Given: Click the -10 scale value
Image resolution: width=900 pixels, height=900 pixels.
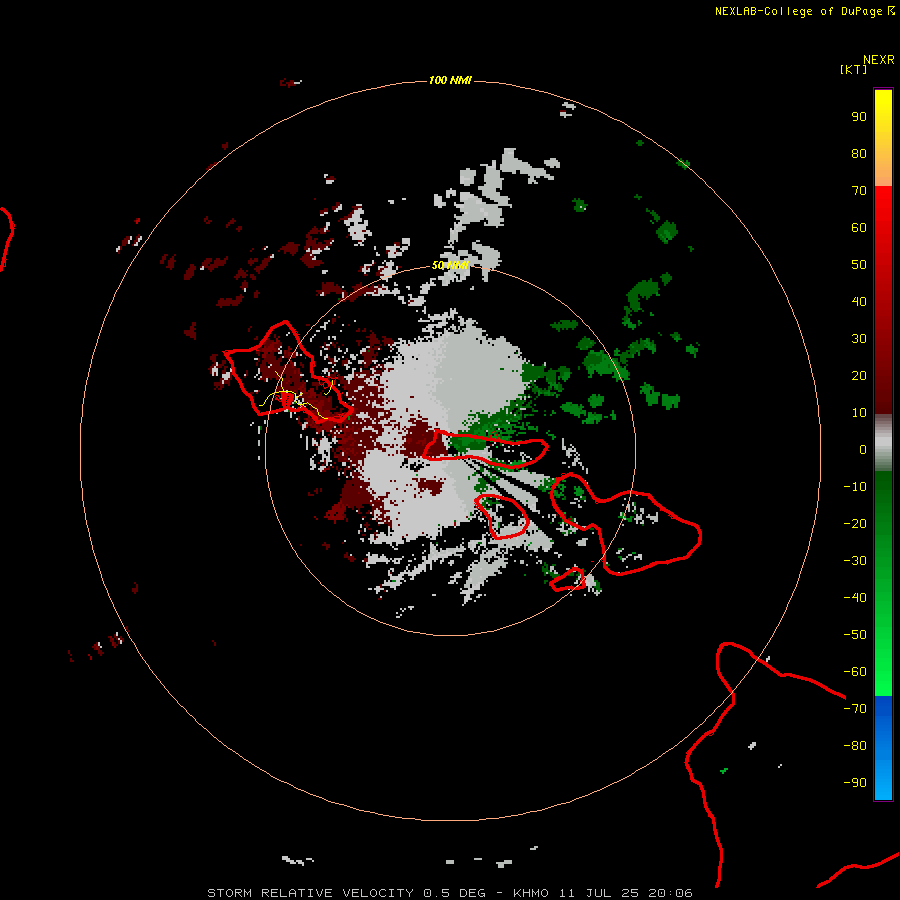Looking at the screenshot, I should 855,487.
